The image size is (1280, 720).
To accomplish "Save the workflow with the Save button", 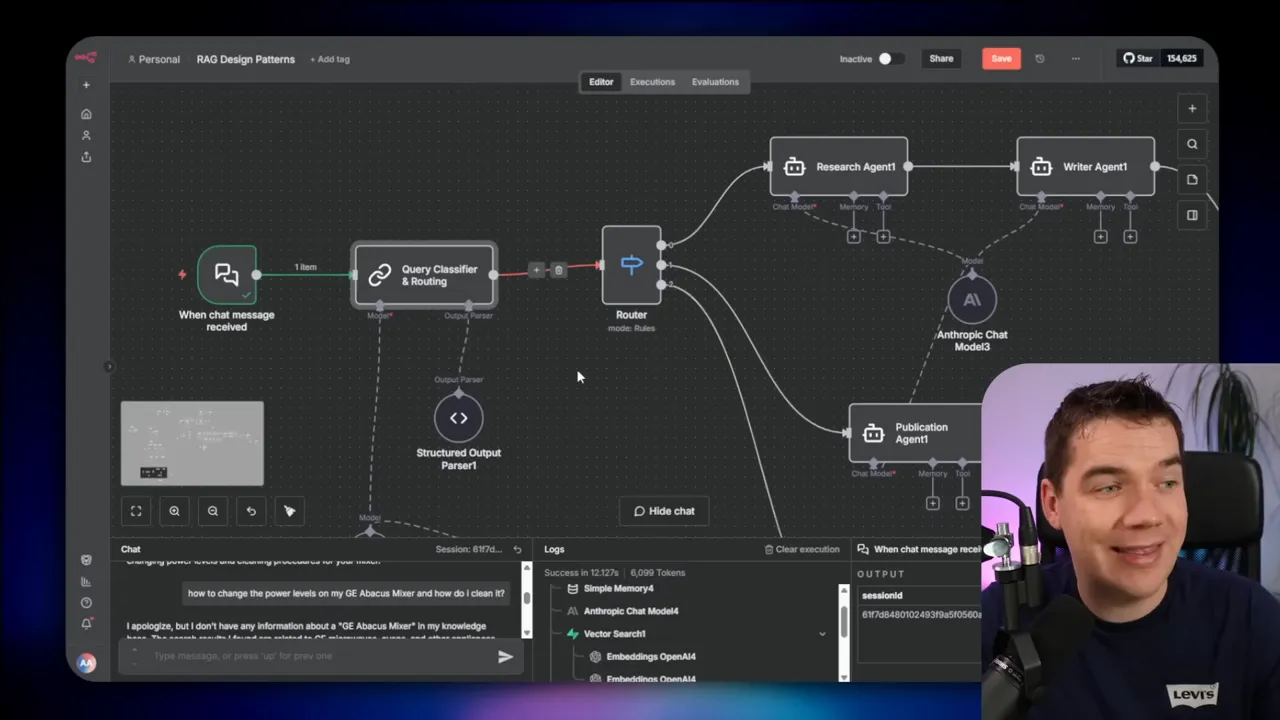I will pos(1001,58).
